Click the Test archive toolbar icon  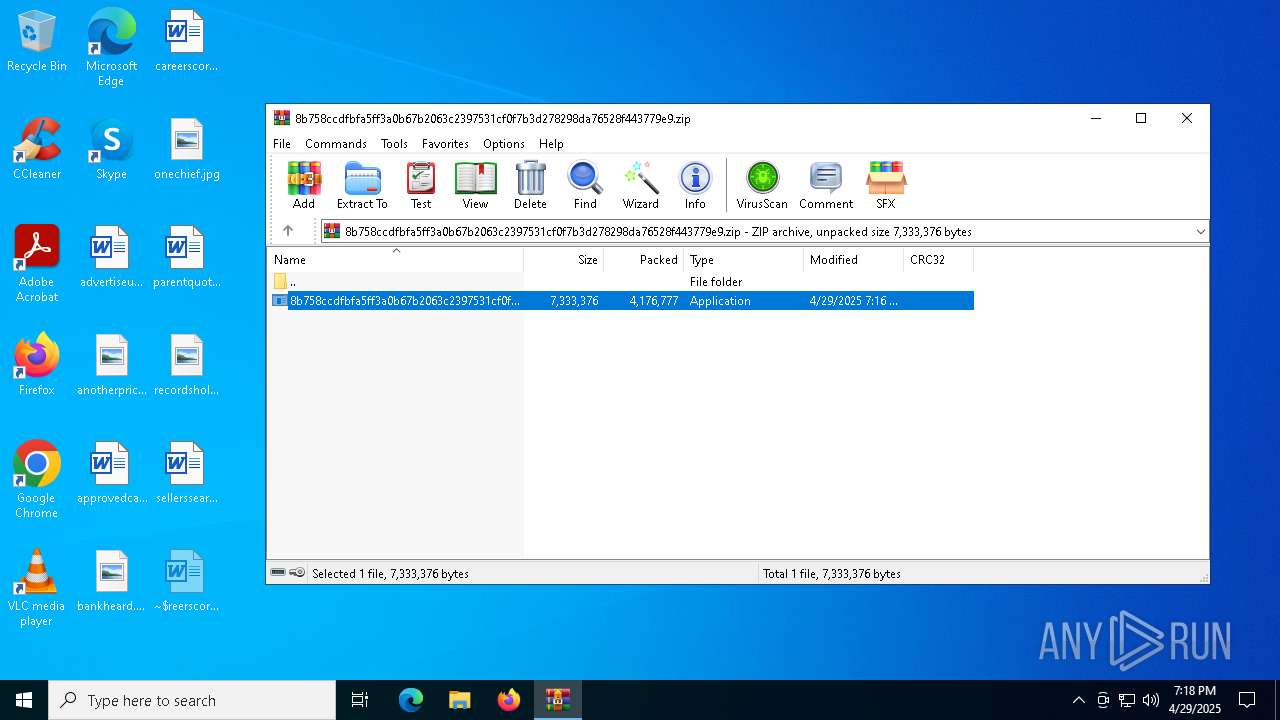coord(421,185)
